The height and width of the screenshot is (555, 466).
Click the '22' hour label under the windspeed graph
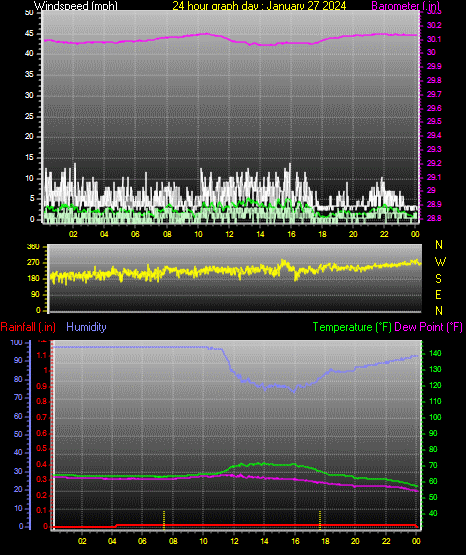pos(384,234)
